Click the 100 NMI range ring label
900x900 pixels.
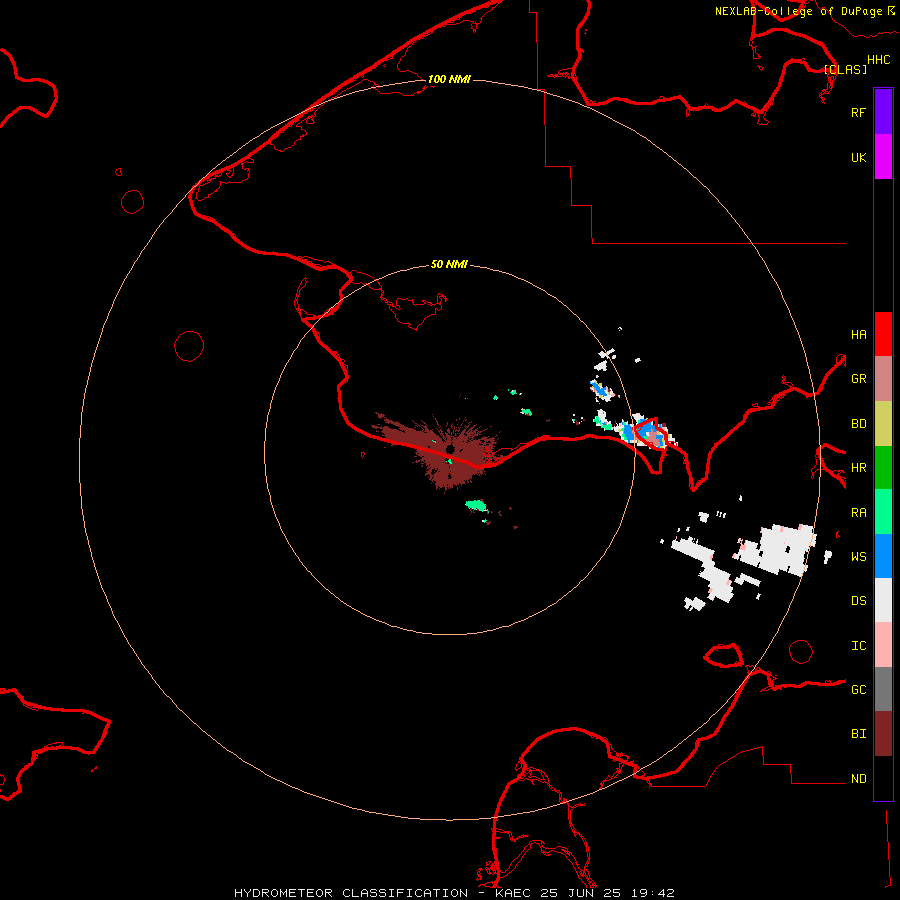pyautogui.click(x=449, y=79)
